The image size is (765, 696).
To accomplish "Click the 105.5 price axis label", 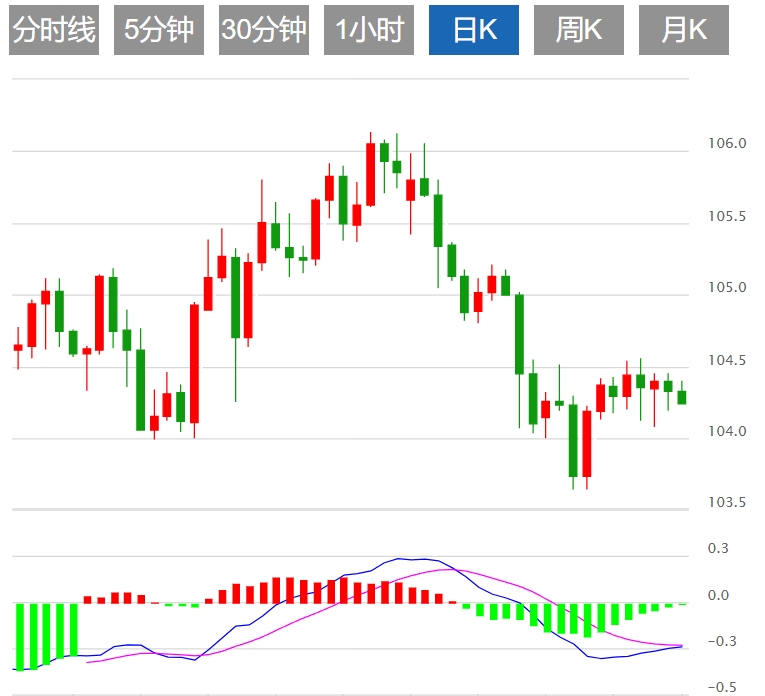I will point(727,216).
